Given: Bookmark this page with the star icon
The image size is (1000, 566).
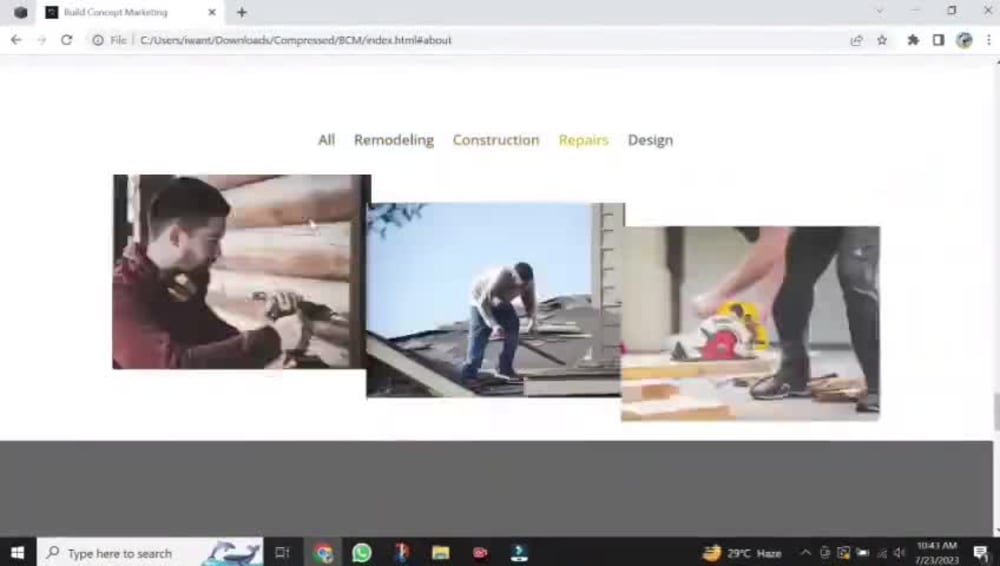Looking at the screenshot, I should point(882,40).
